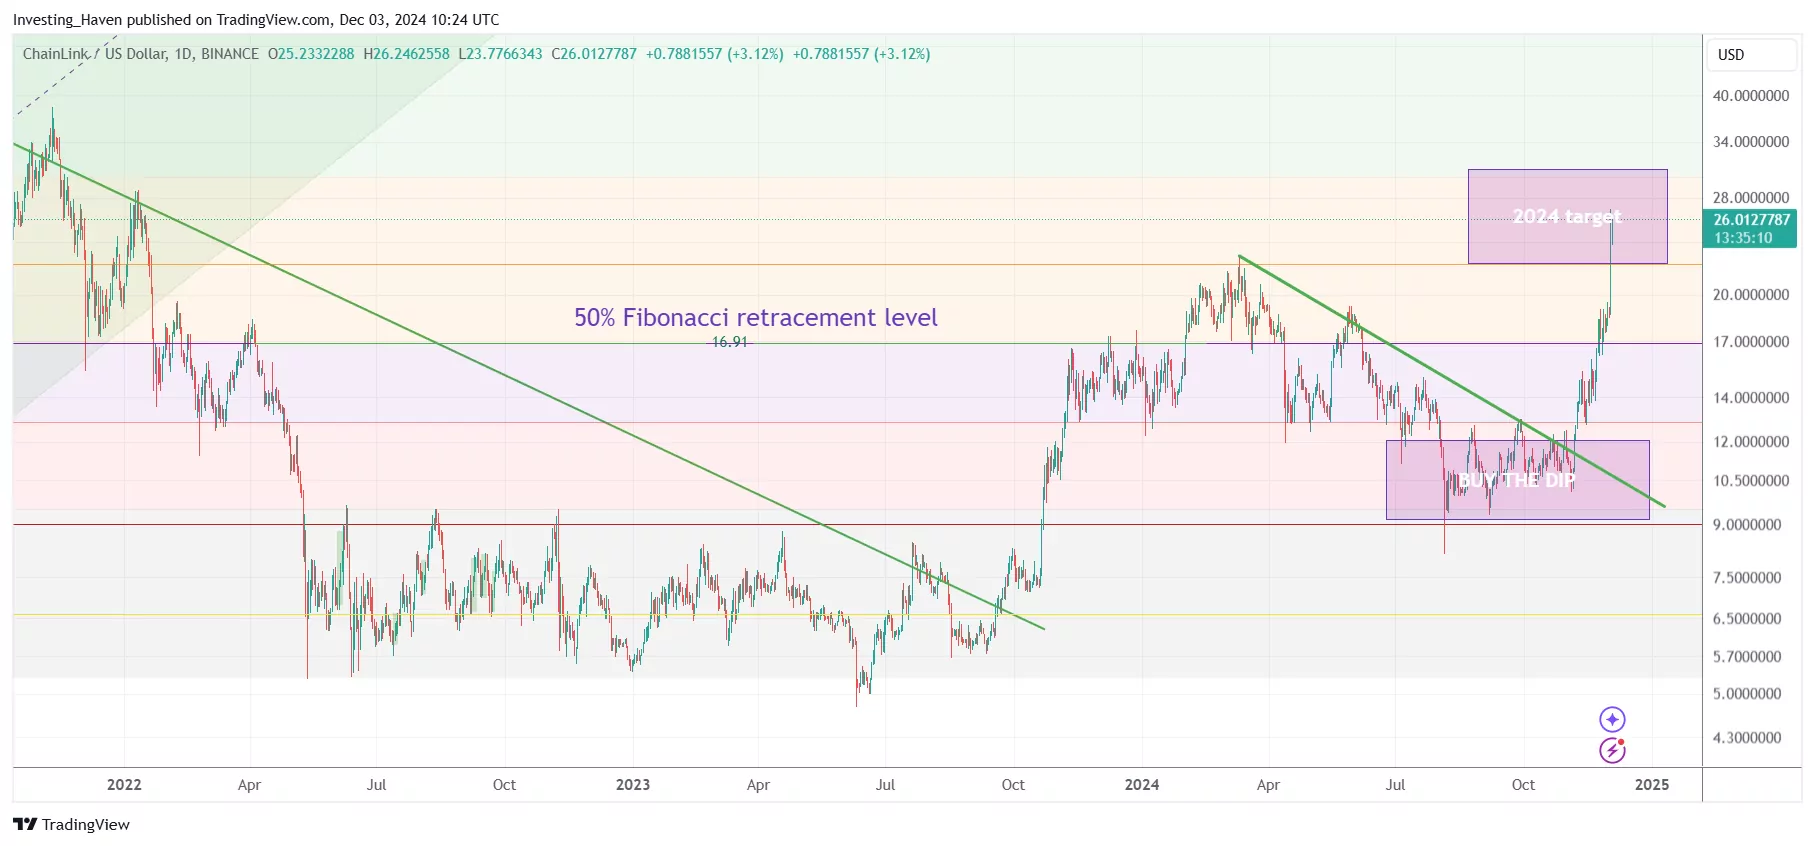Click the 7.5000000 price axis label
This screenshot has height=846, width=1815.
[1747, 578]
